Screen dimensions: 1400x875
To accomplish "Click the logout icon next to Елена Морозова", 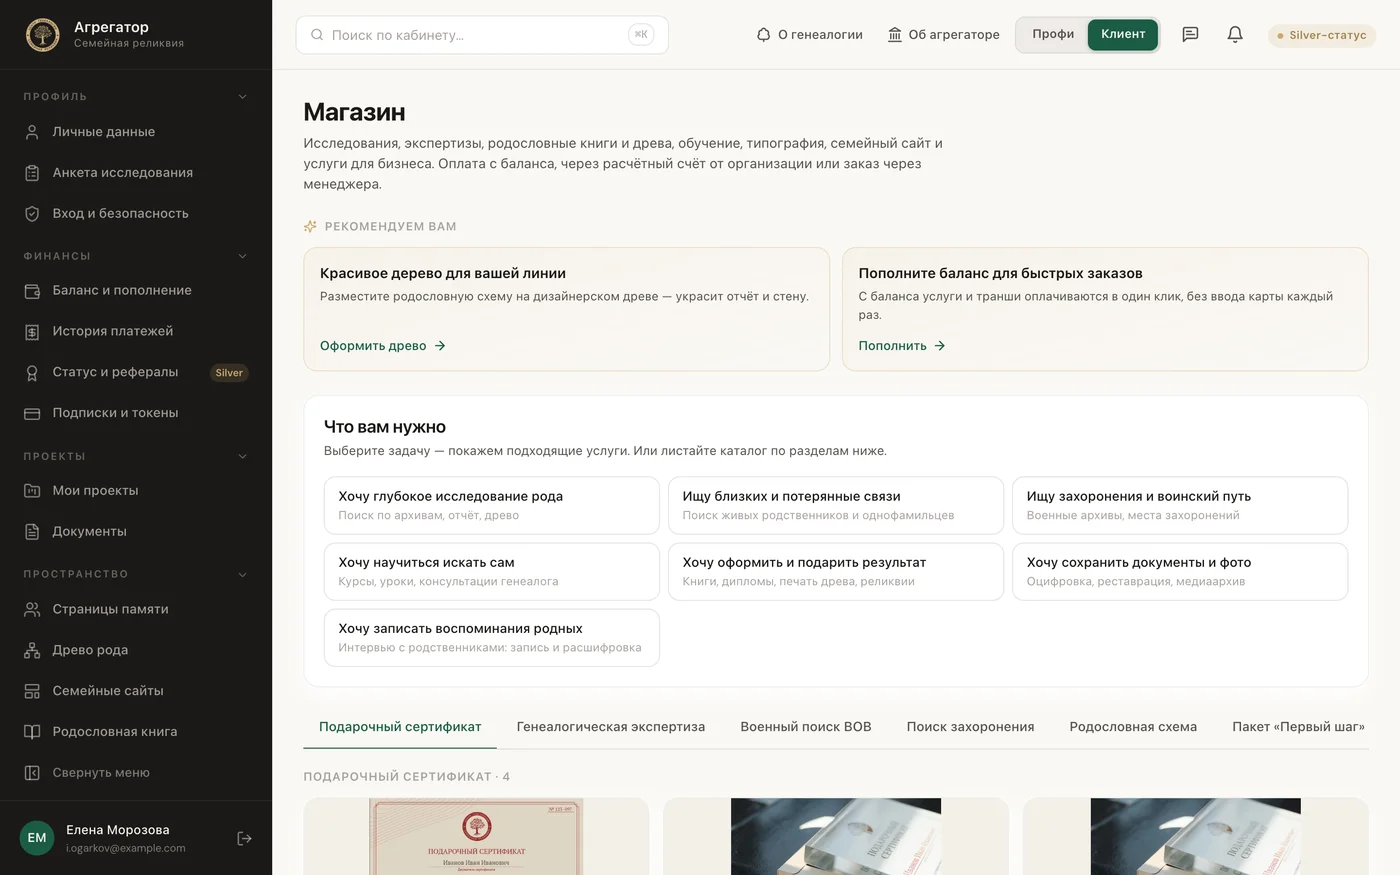I will click(x=244, y=838).
